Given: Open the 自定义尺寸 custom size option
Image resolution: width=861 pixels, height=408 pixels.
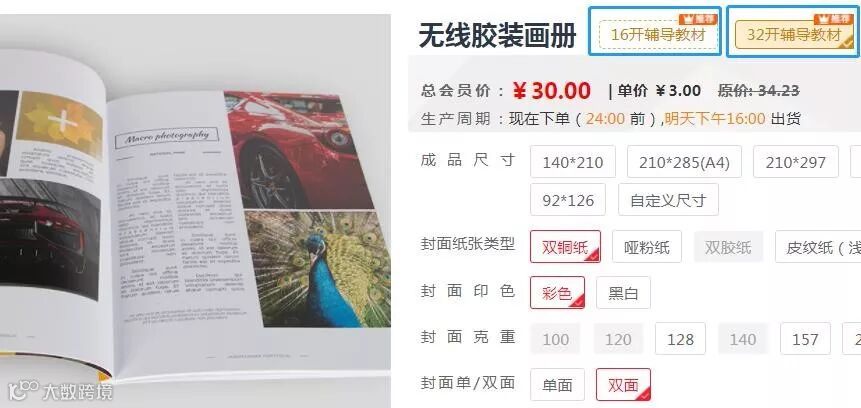Looking at the screenshot, I should point(668,200).
